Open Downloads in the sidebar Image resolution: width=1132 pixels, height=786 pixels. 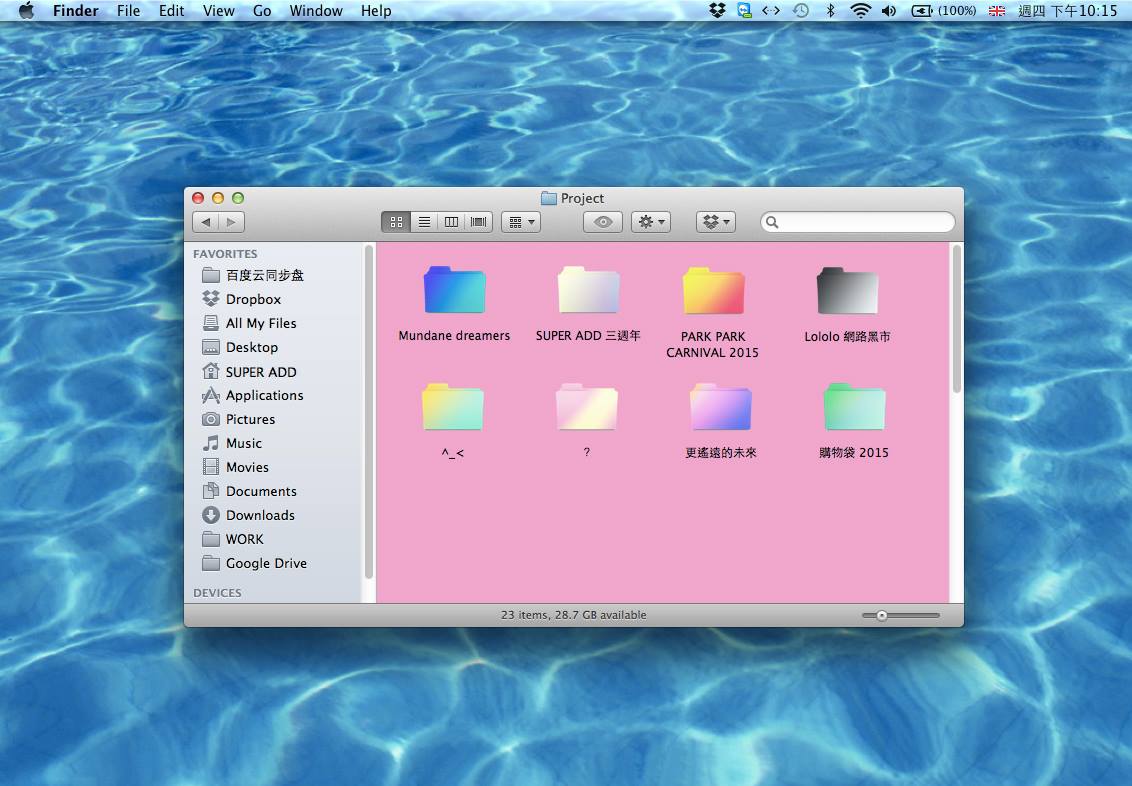click(x=259, y=515)
